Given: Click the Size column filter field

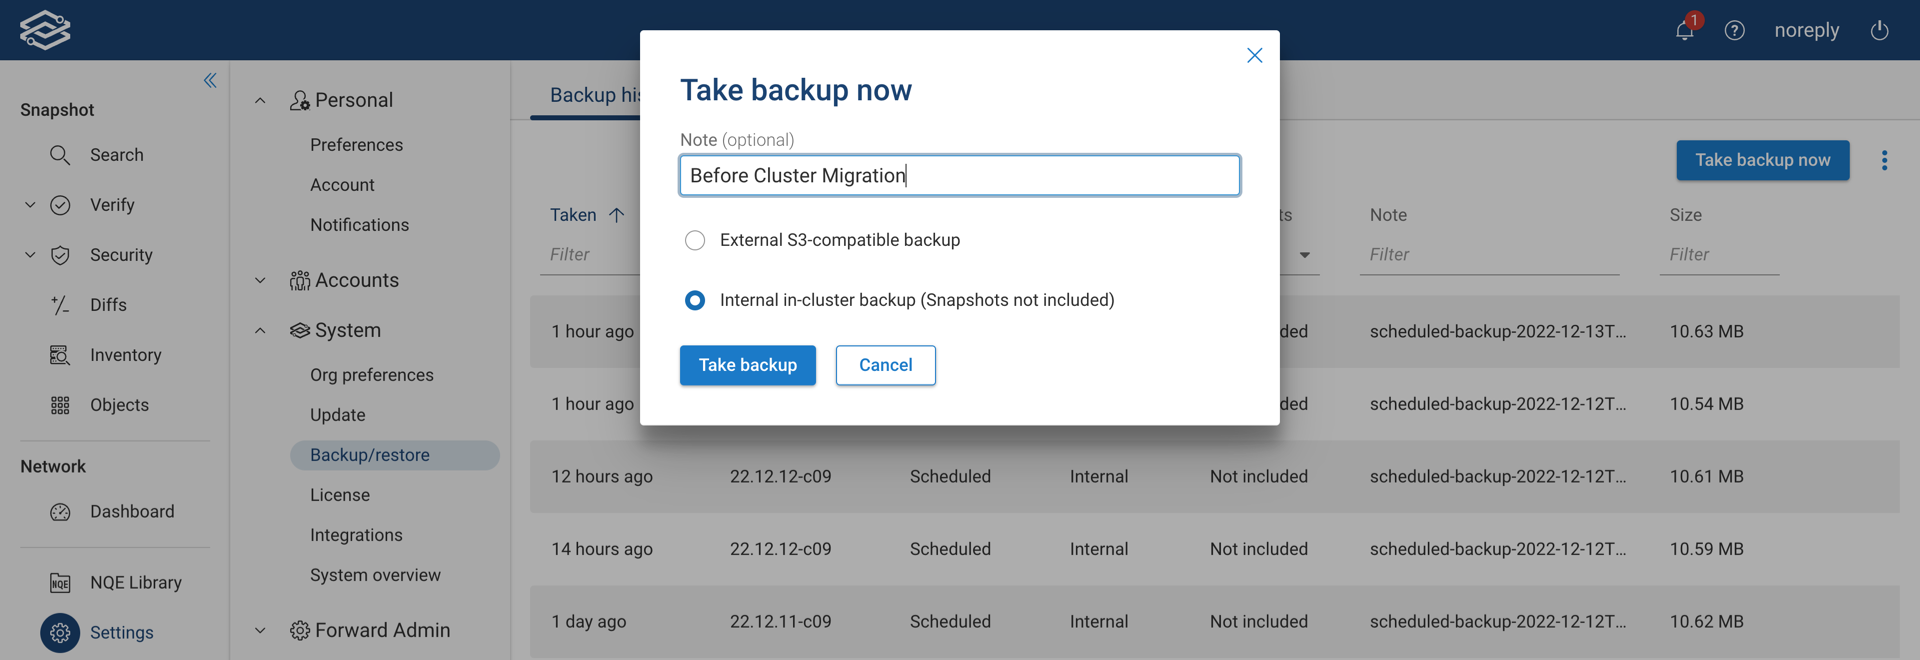Looking at the screenshot, I should pyautogui.click(x=1719, y=255).
